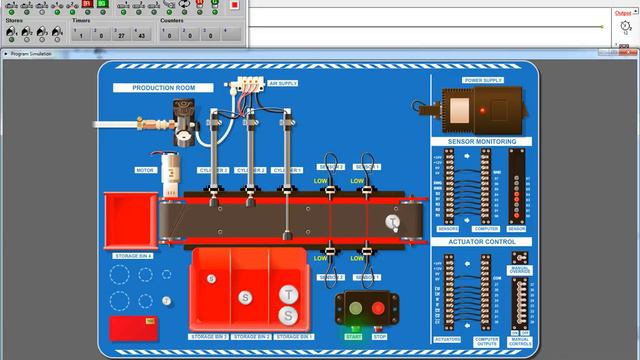This screenshot has width=640, height=360.
Task: Click the green BG button icon in toolbar
Action: (102, 4)
